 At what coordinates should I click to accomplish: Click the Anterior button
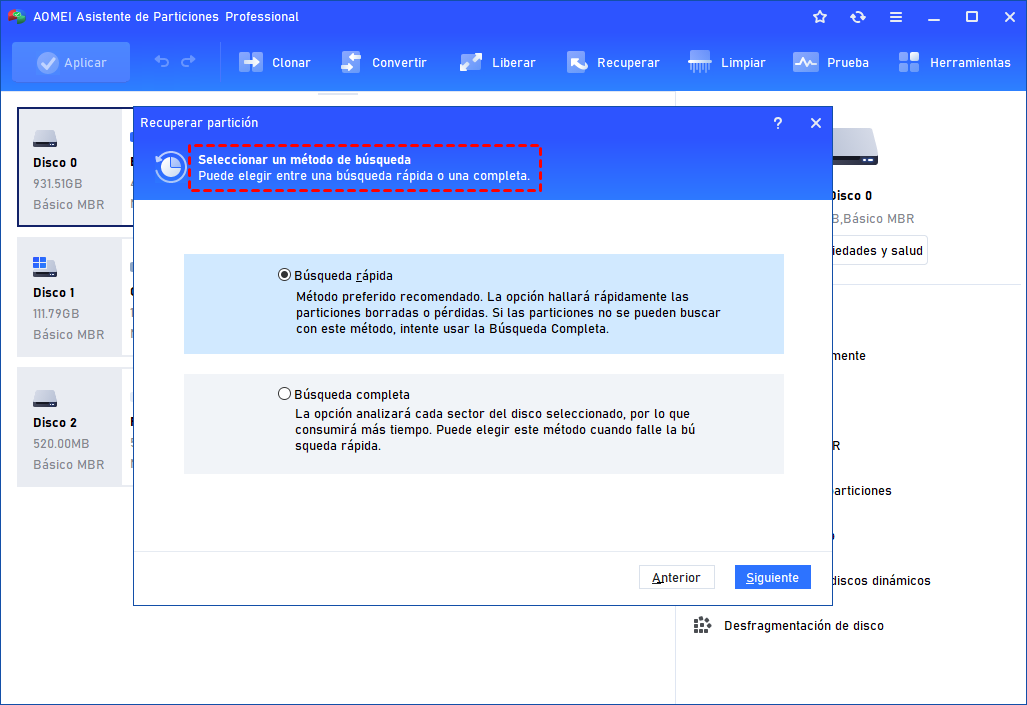[x=676, y=578]
